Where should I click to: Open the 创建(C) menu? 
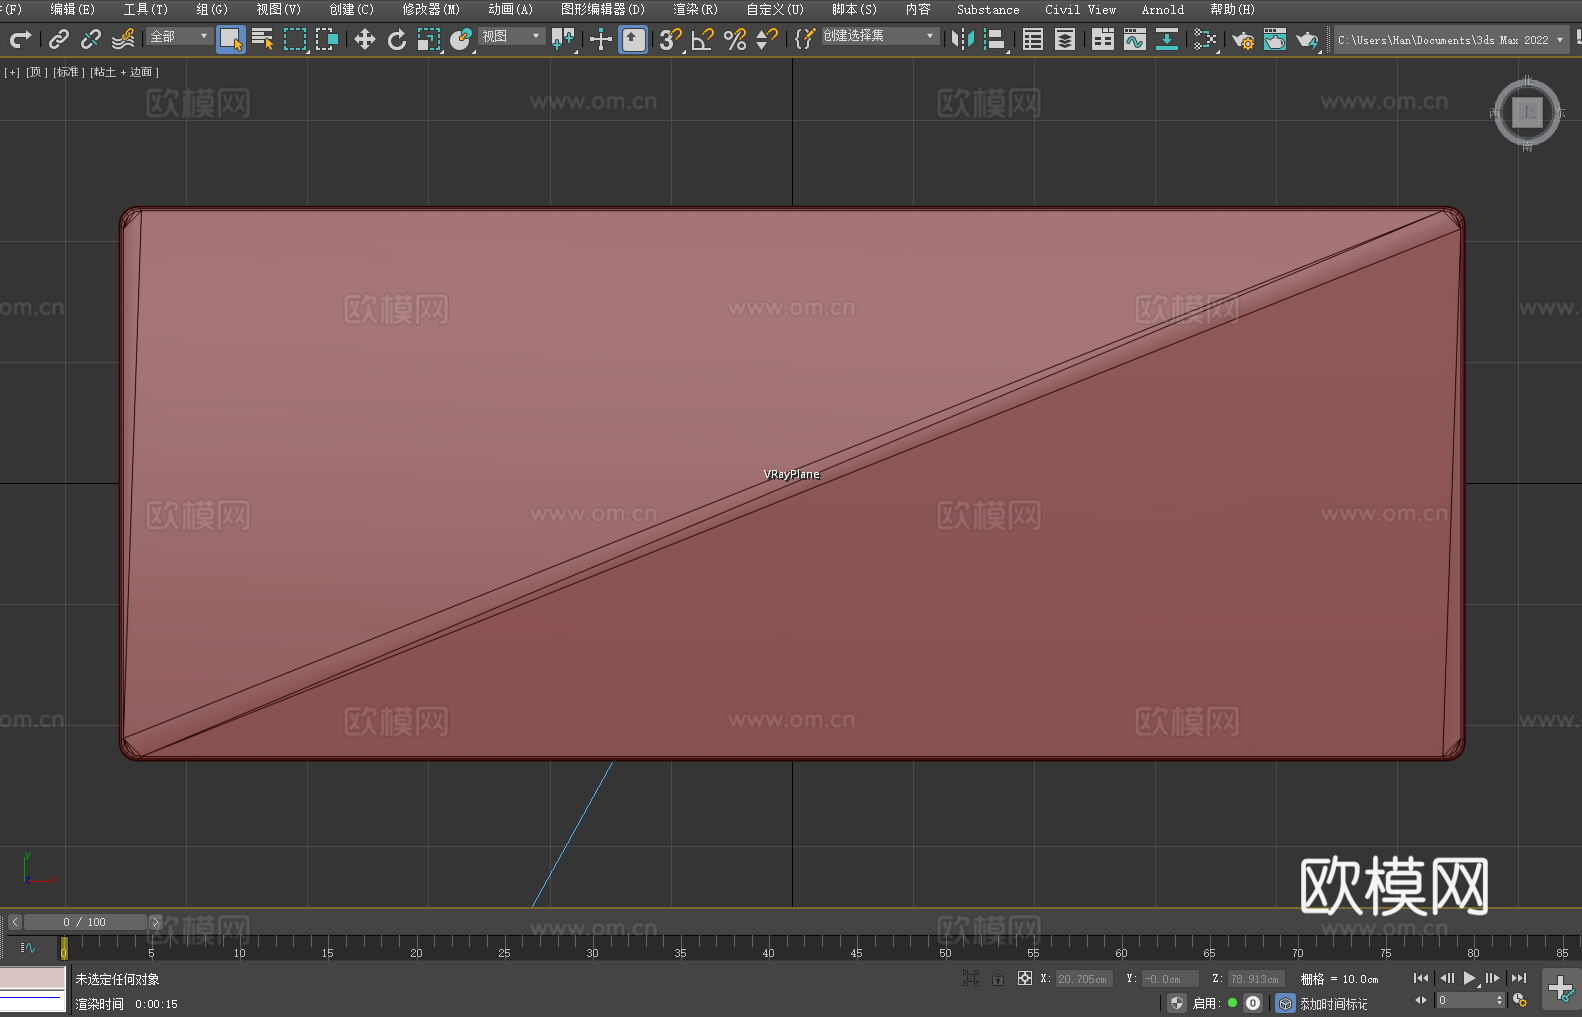(351, 9)
